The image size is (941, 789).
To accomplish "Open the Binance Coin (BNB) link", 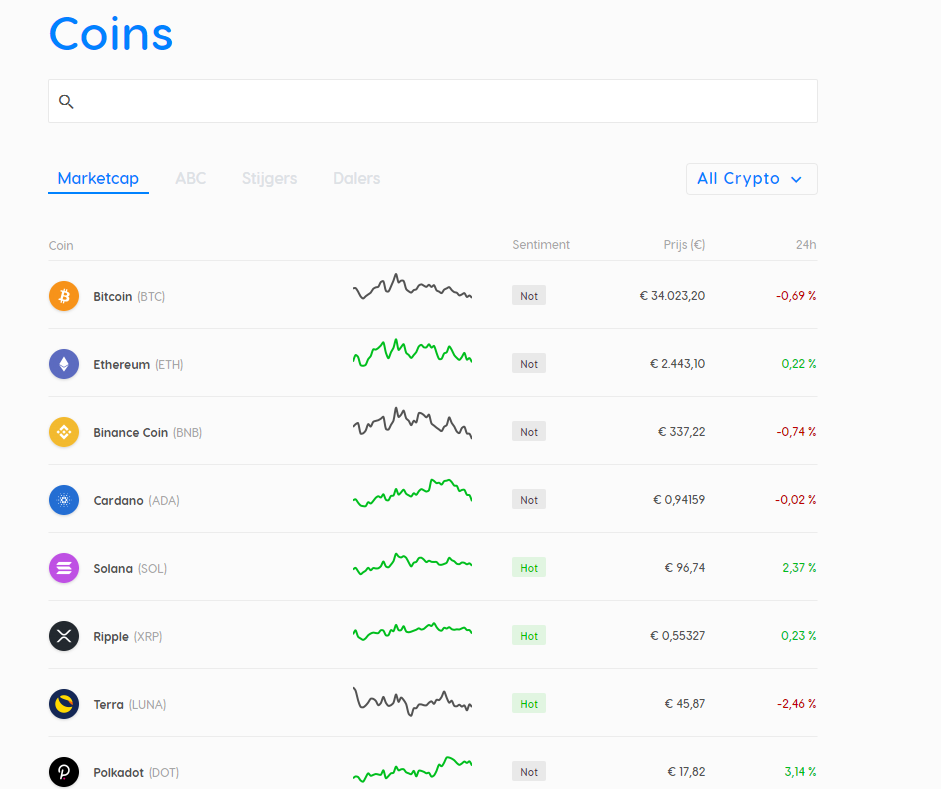I will [148, 433].
